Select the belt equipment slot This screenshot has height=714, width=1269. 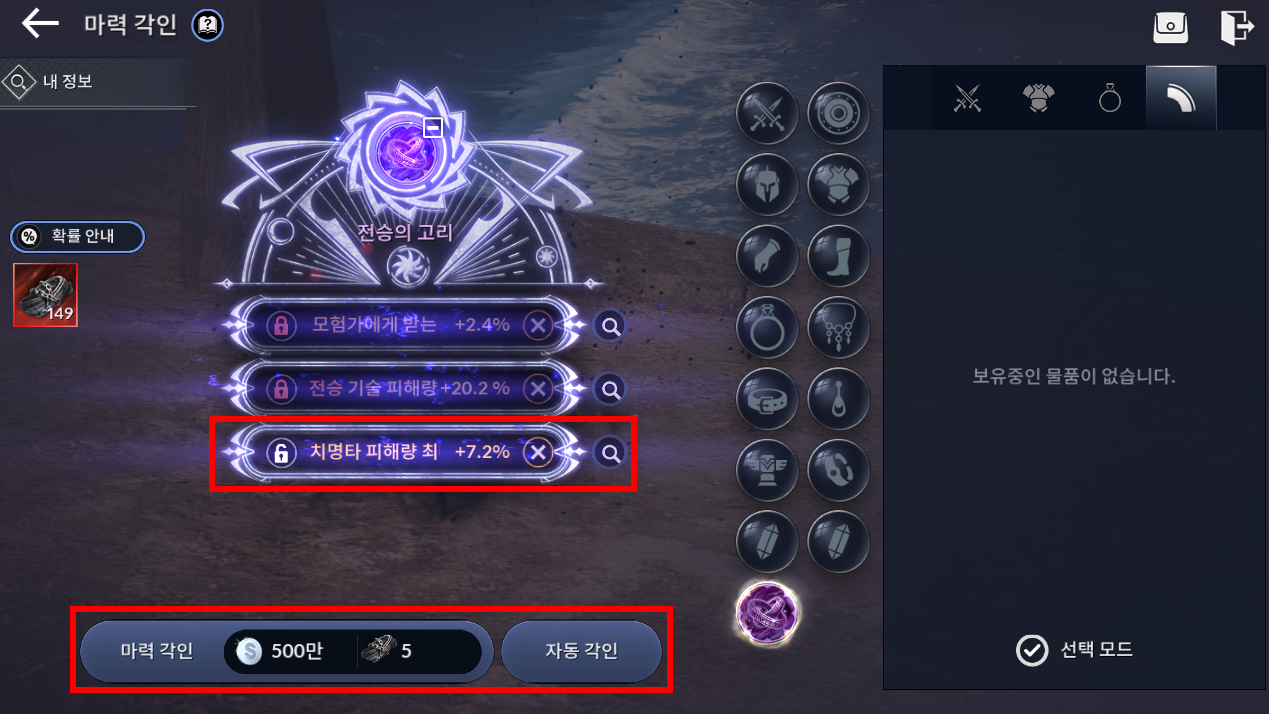[767, 399]
